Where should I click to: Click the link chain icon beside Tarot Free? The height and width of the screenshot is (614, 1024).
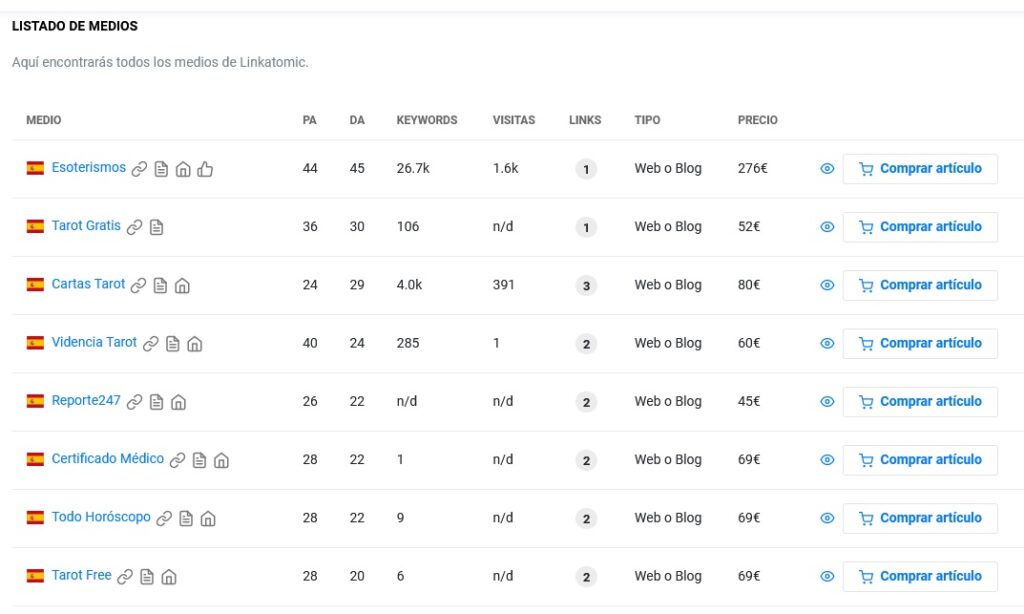pos(125,576)
